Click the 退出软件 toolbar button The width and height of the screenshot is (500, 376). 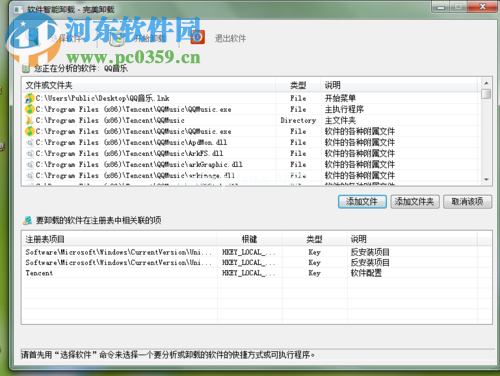[x=218, y=38]
